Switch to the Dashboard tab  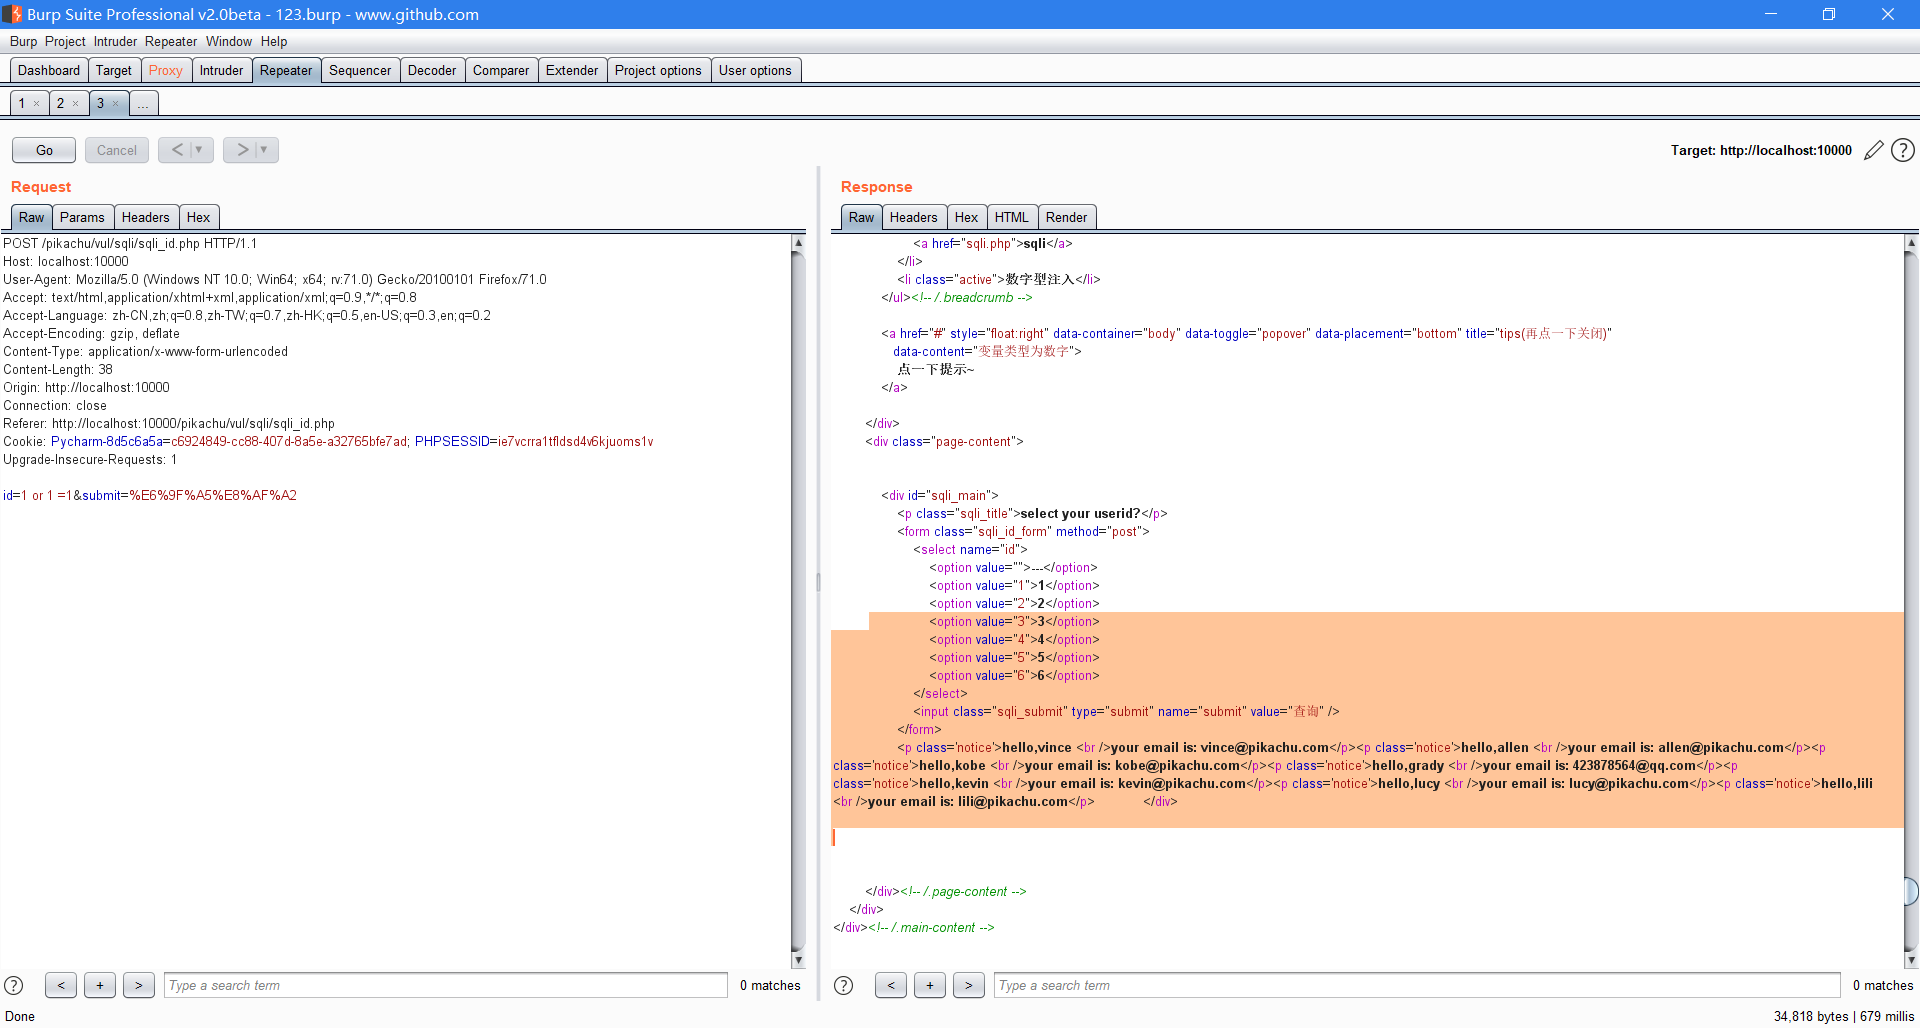(49, 70)
